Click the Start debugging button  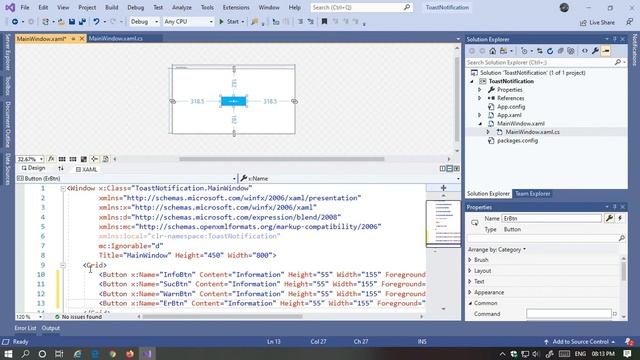point(229,22)
